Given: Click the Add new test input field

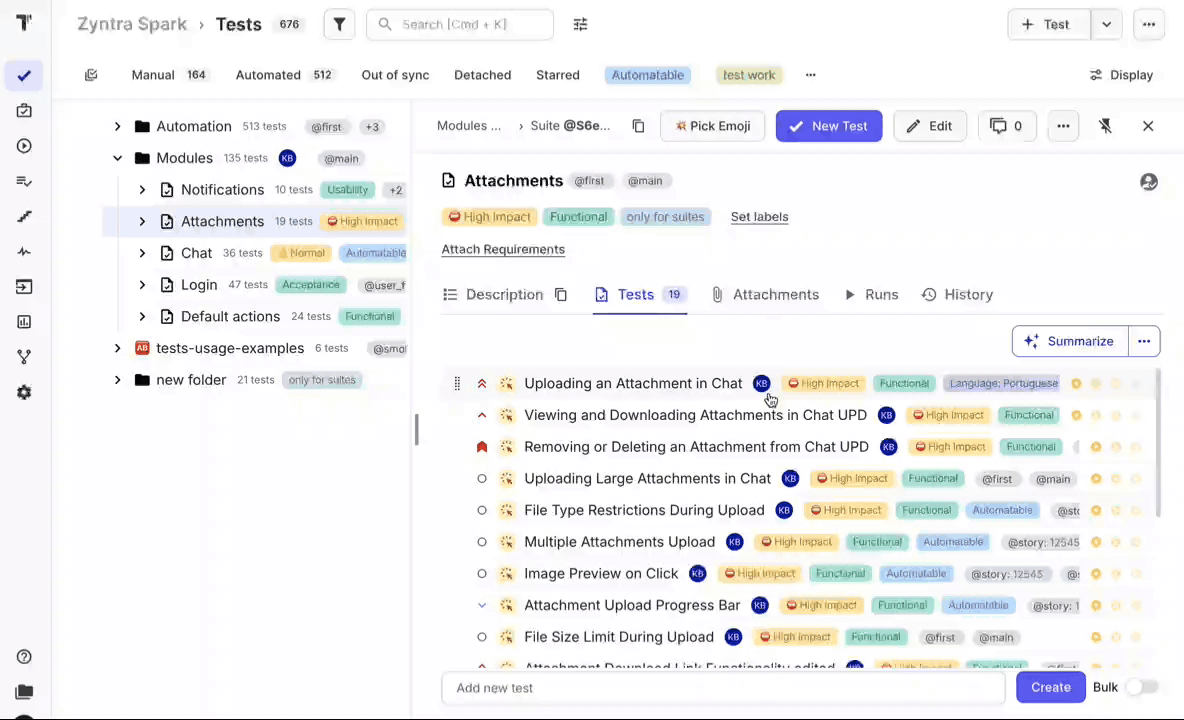Looking at the screenshot, I should (722, 688).
